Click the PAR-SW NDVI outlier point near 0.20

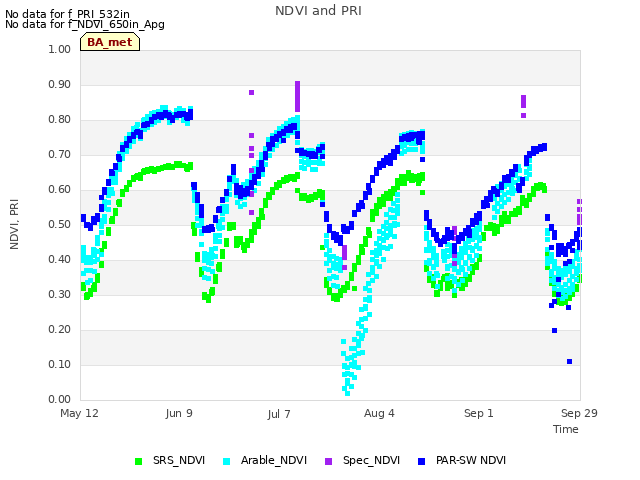click(554, 331)
